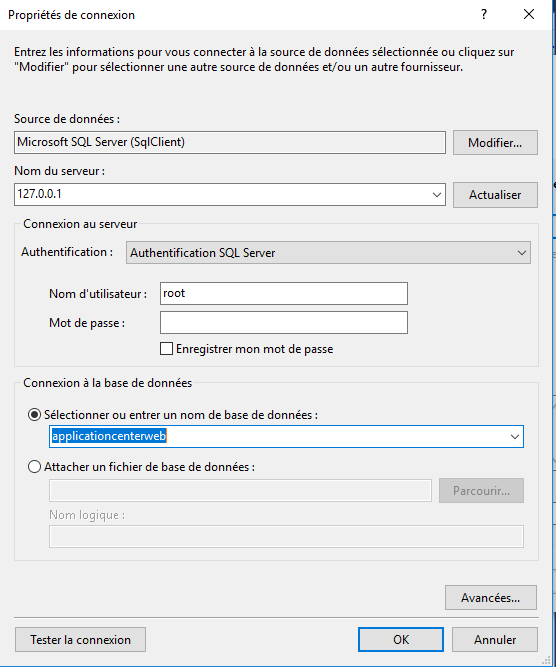
Task: Click the Source de données text box
Action: pos(230,143)
